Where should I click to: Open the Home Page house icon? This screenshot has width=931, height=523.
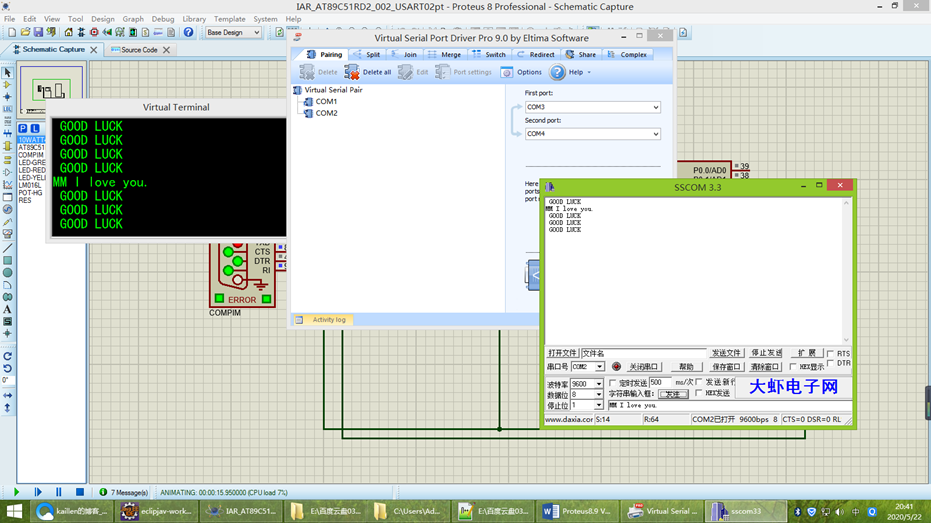(68, 32)
